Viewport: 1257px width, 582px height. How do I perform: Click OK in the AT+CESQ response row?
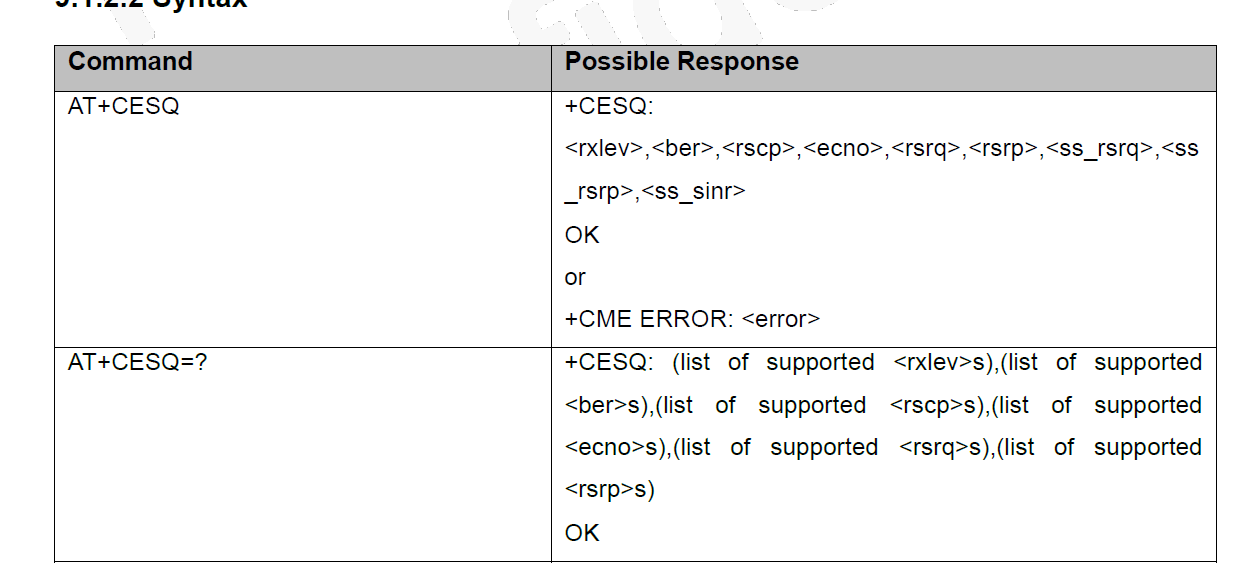click(582, 235)
